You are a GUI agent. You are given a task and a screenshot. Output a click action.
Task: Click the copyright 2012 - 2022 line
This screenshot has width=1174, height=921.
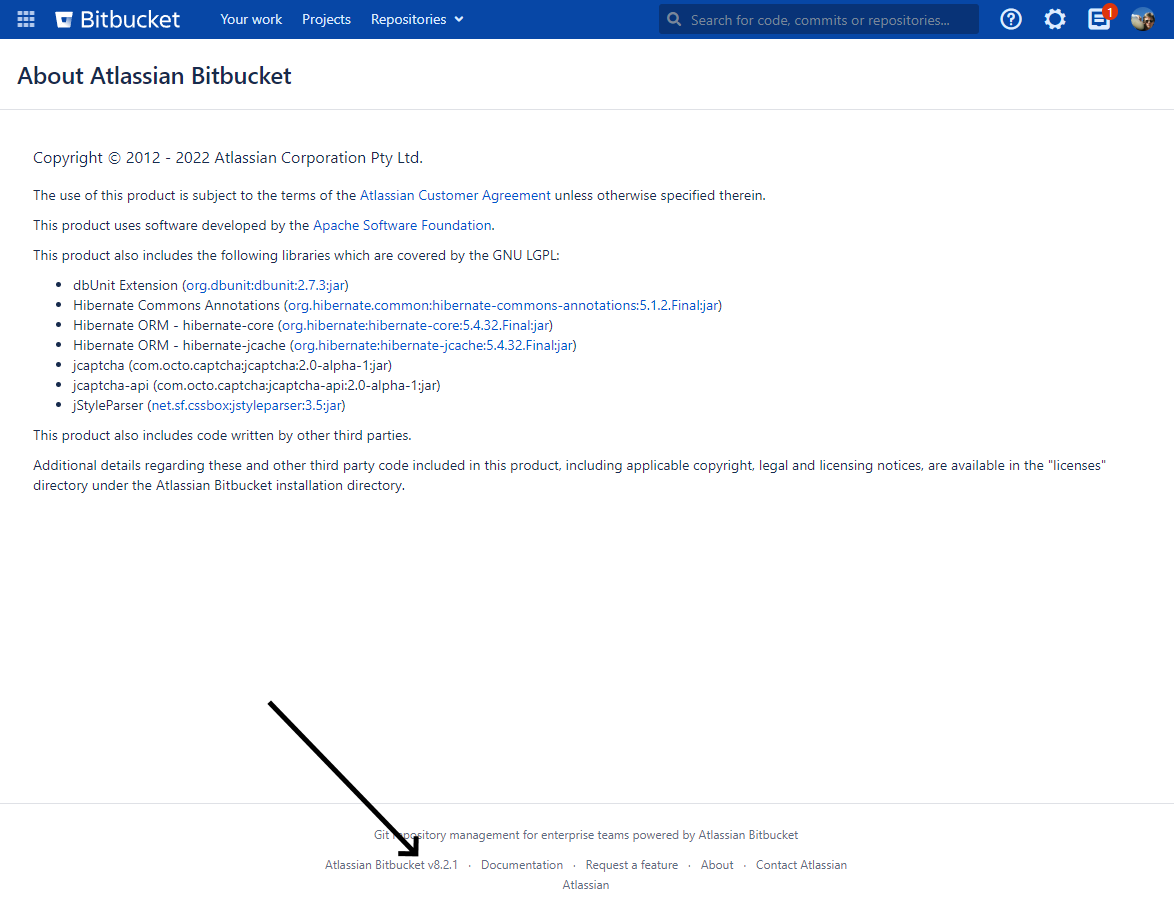coord(228,158)
